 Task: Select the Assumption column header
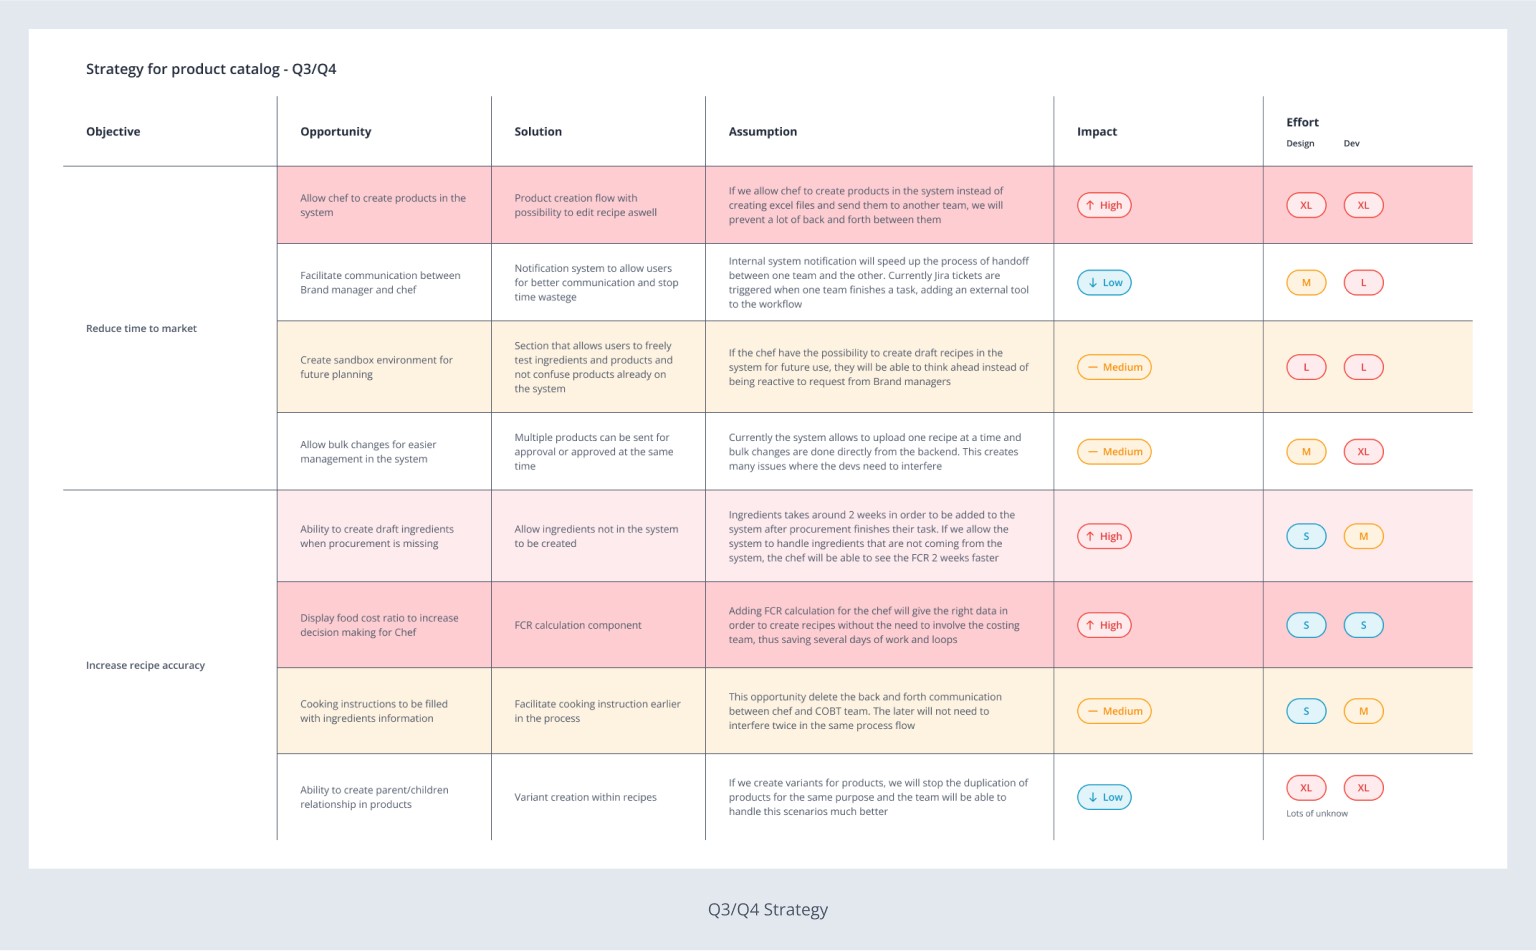click(762, 132)
